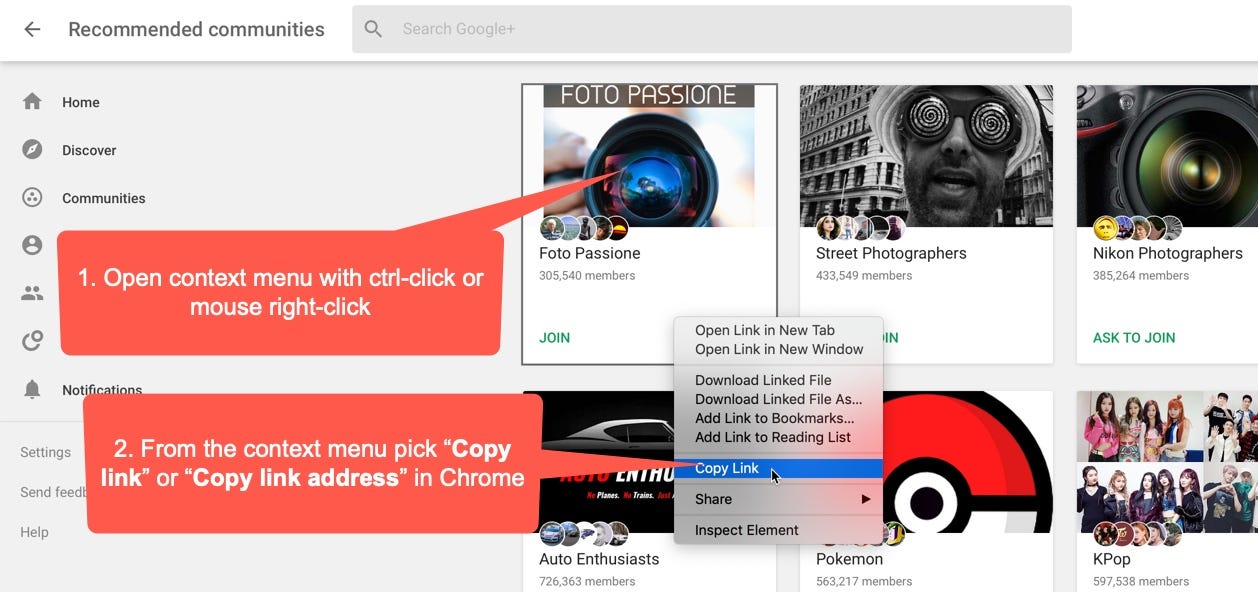The height and width of the screenshot is (592, 1258).
Task: Click 563,217 members text
Action: (864, 581)
